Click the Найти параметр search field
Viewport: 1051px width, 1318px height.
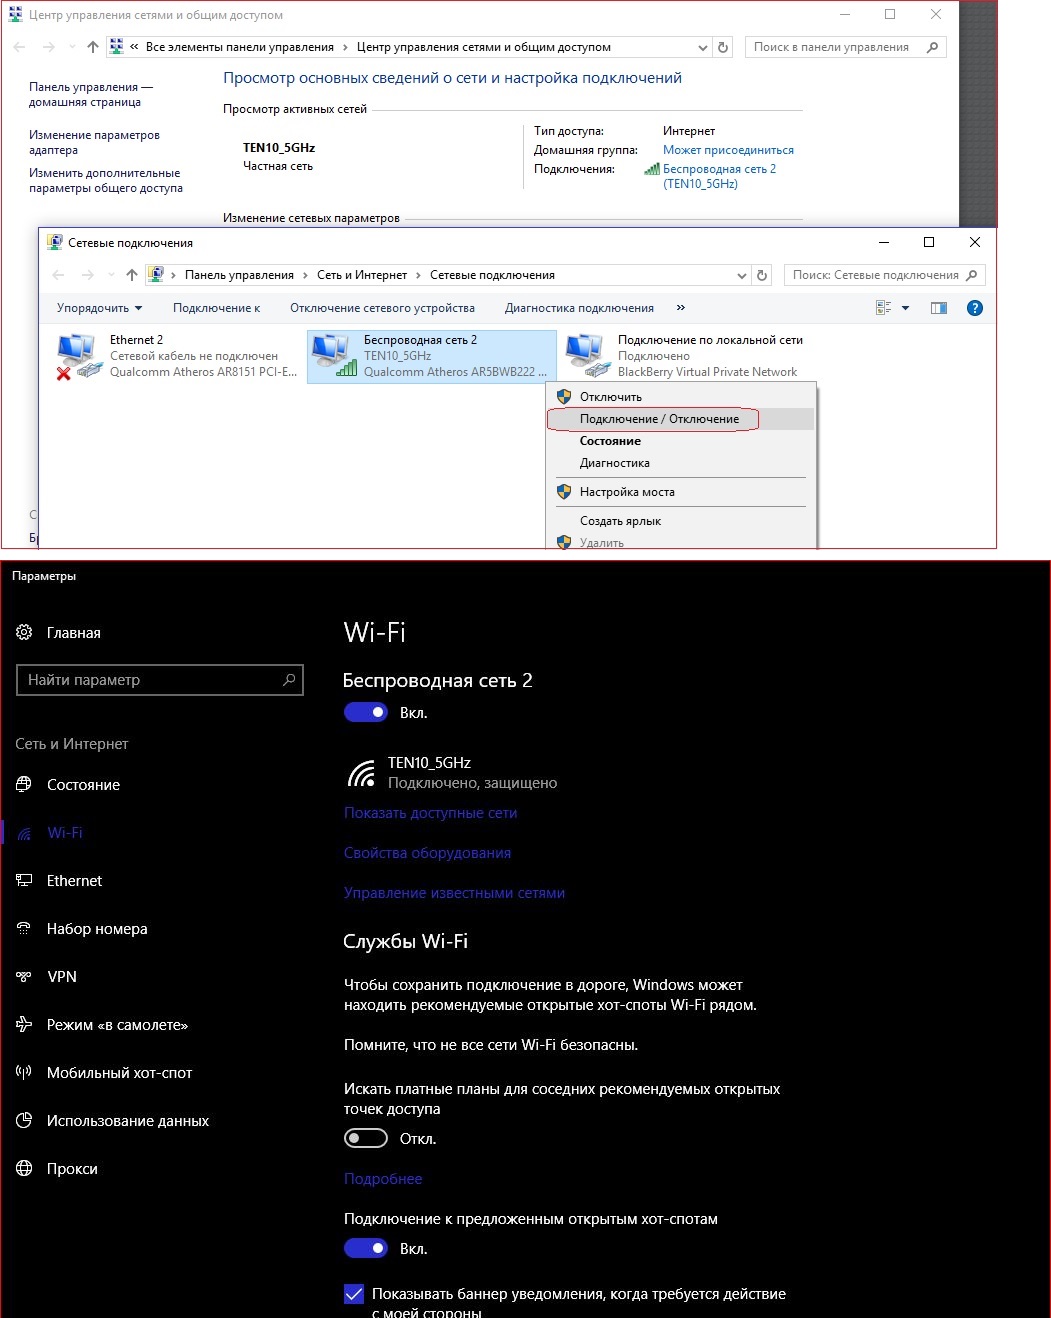pyautogui.click(x=160, y=680)
